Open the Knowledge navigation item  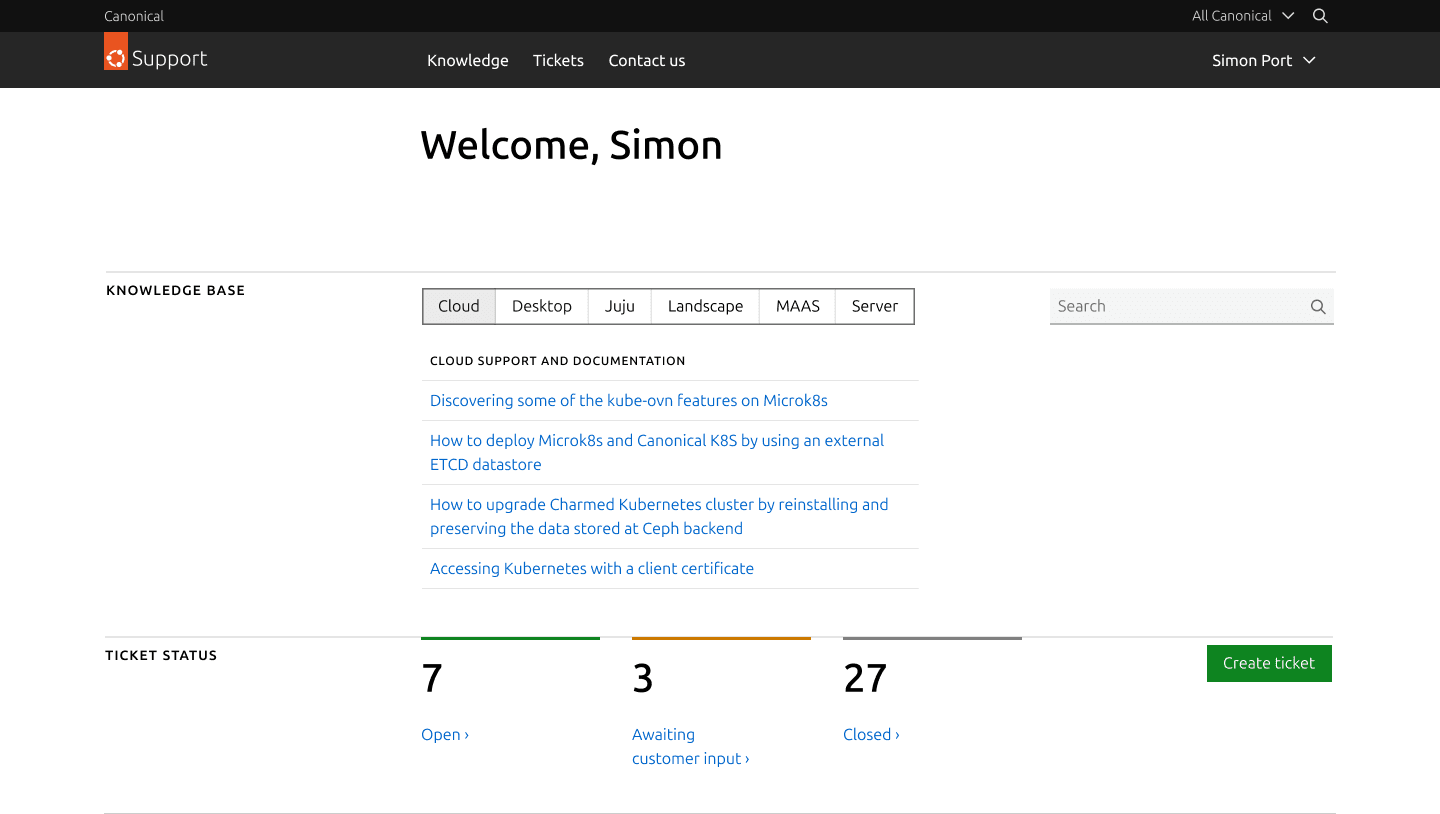(468, 60)
